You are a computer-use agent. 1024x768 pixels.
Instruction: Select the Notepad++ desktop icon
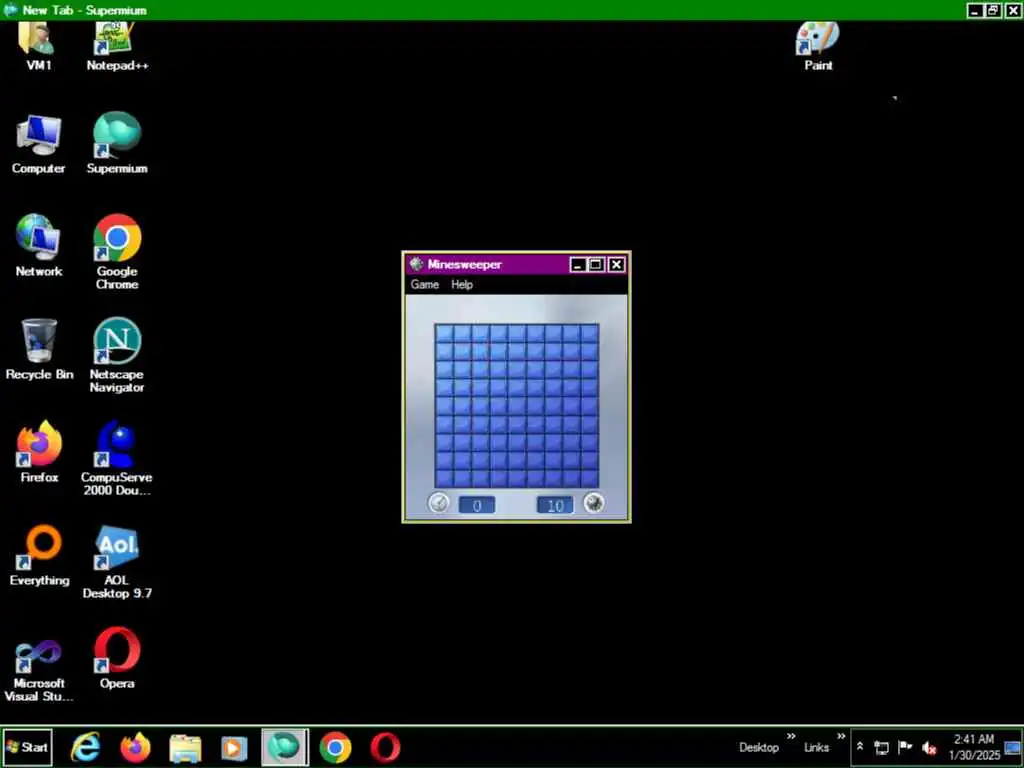click(117, 46)
